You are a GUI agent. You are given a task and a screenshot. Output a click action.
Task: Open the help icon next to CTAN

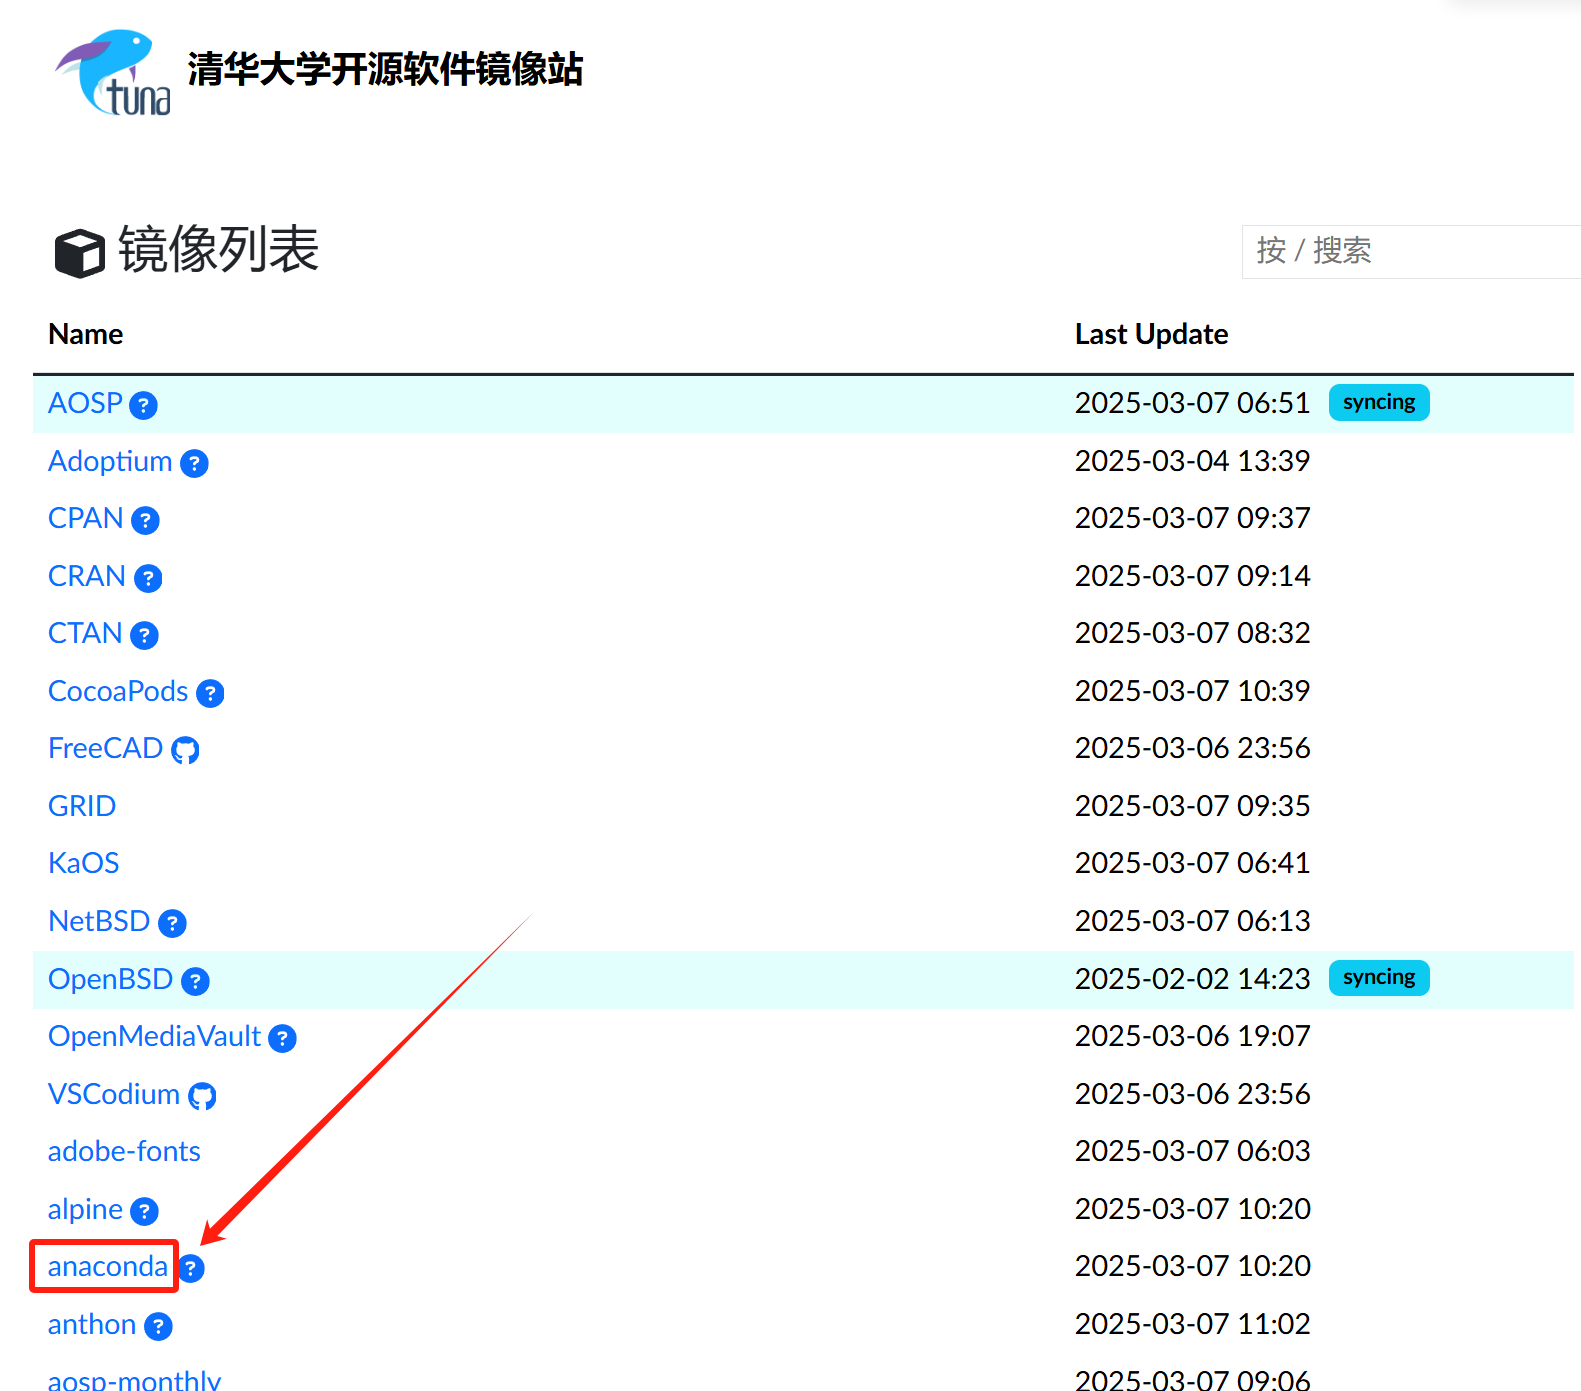pos(144,635)
